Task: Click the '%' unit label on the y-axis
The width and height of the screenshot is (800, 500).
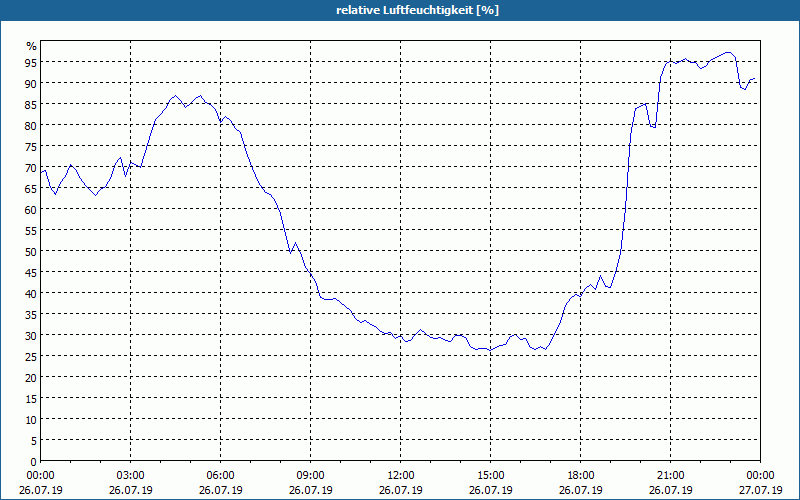Action: coord(31,46)
